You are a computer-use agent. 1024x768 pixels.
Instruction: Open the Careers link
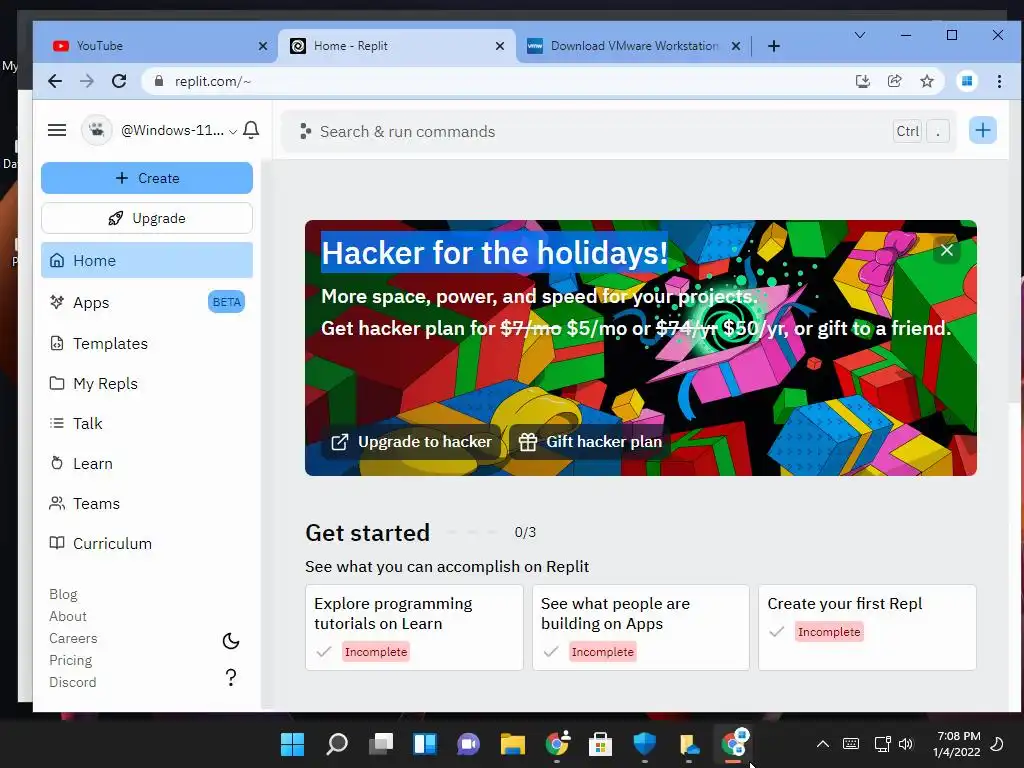coord(73,638)
